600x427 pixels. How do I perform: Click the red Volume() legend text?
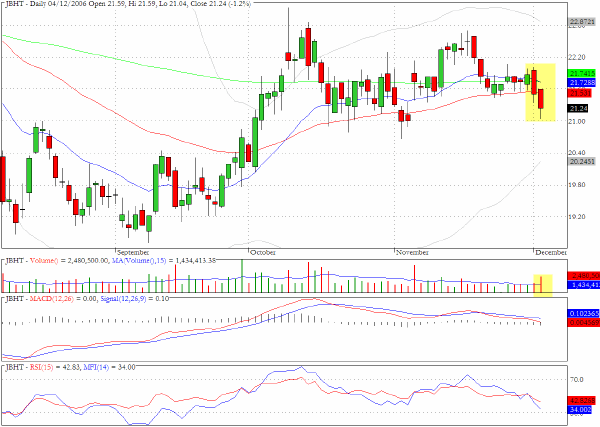coord(44,261)
